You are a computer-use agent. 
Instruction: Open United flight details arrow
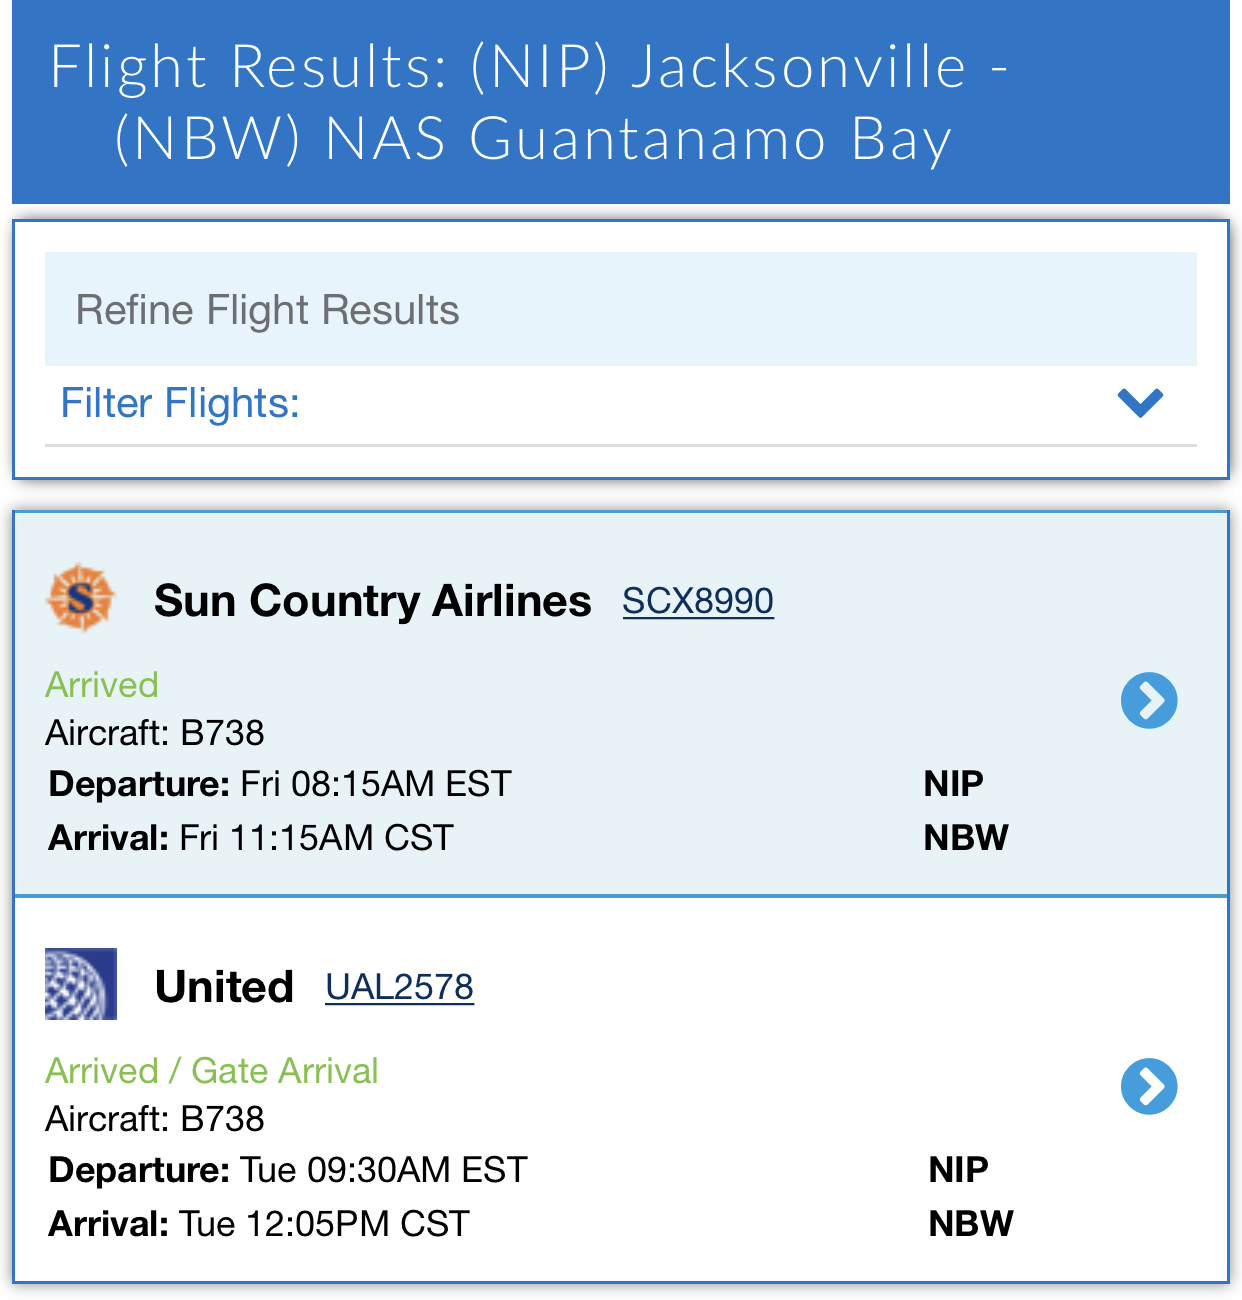pyautogui.click(x=1149, y=1086)
